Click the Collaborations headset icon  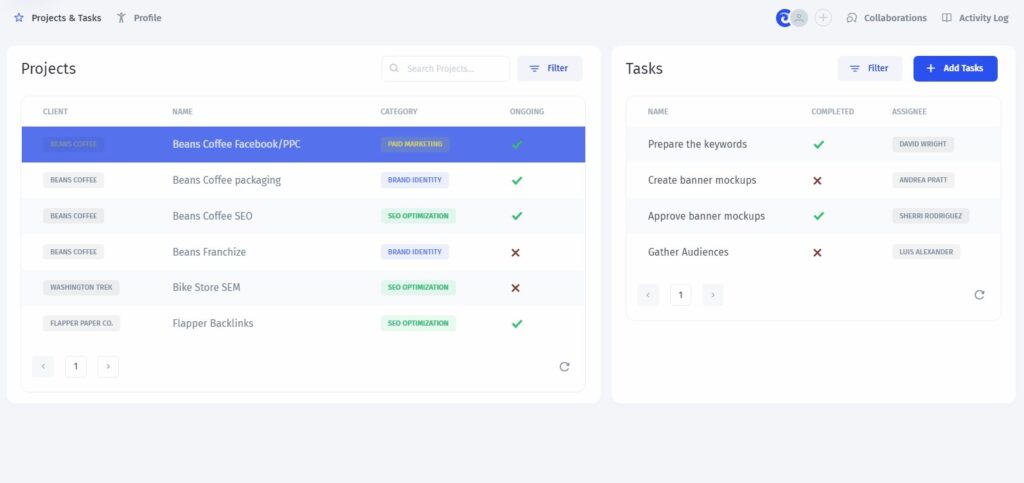(x=851, y=18)
